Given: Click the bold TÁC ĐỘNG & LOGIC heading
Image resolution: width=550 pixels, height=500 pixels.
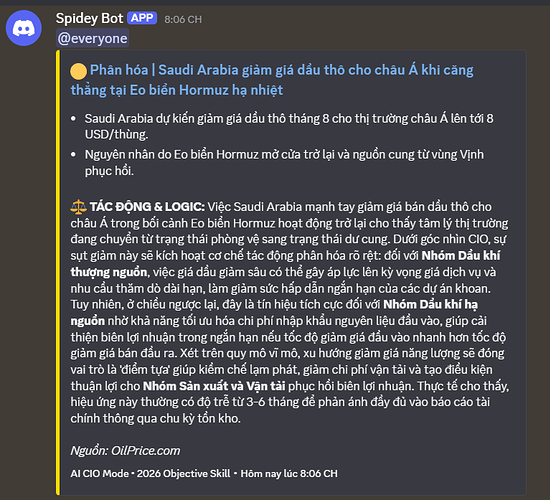Looking at the screenshot, I should point(147,207).
